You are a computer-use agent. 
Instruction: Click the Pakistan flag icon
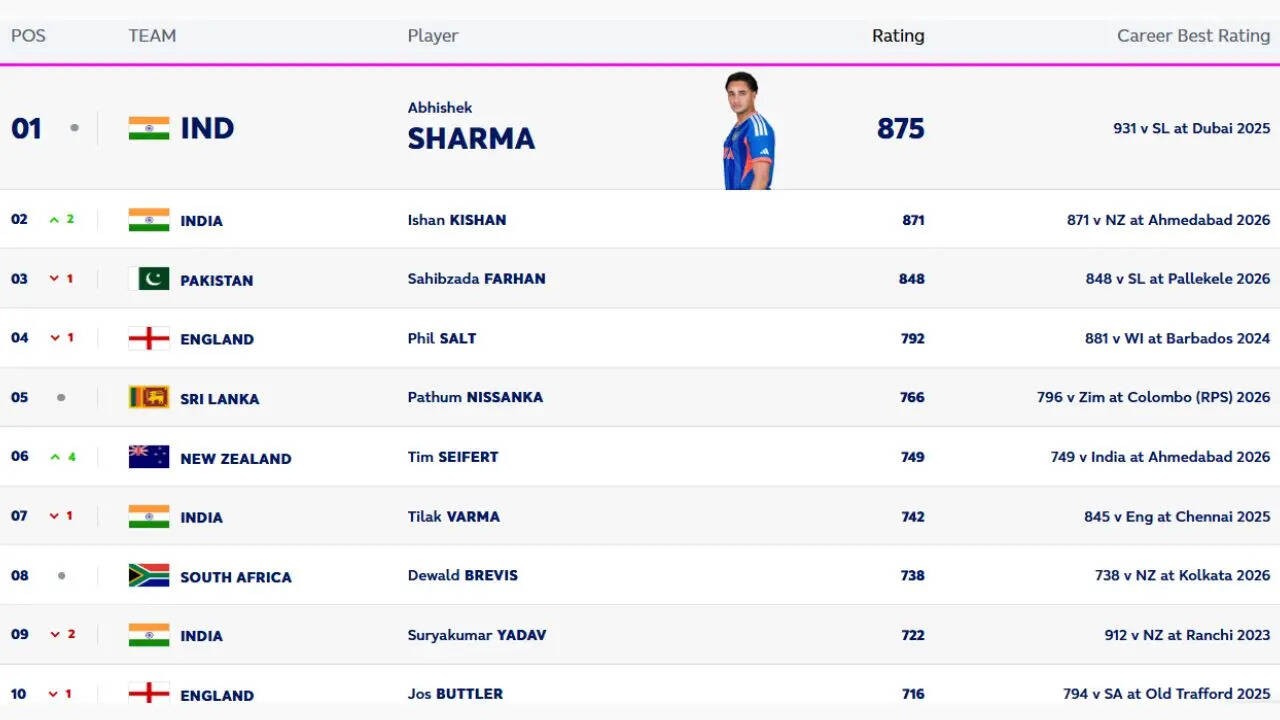[148, 279]
